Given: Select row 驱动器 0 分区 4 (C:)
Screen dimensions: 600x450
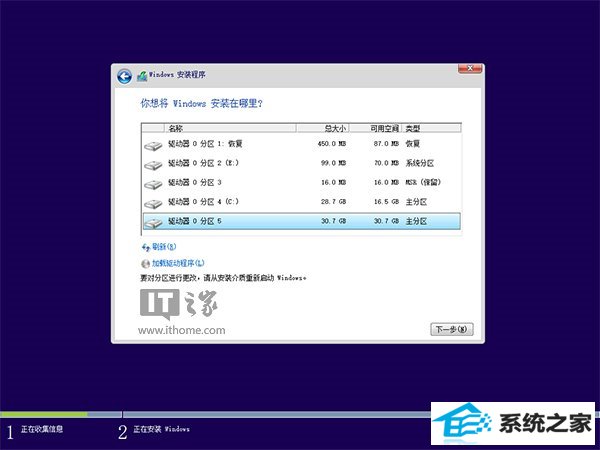Looking at the screenshot, I should coord(302,202).
